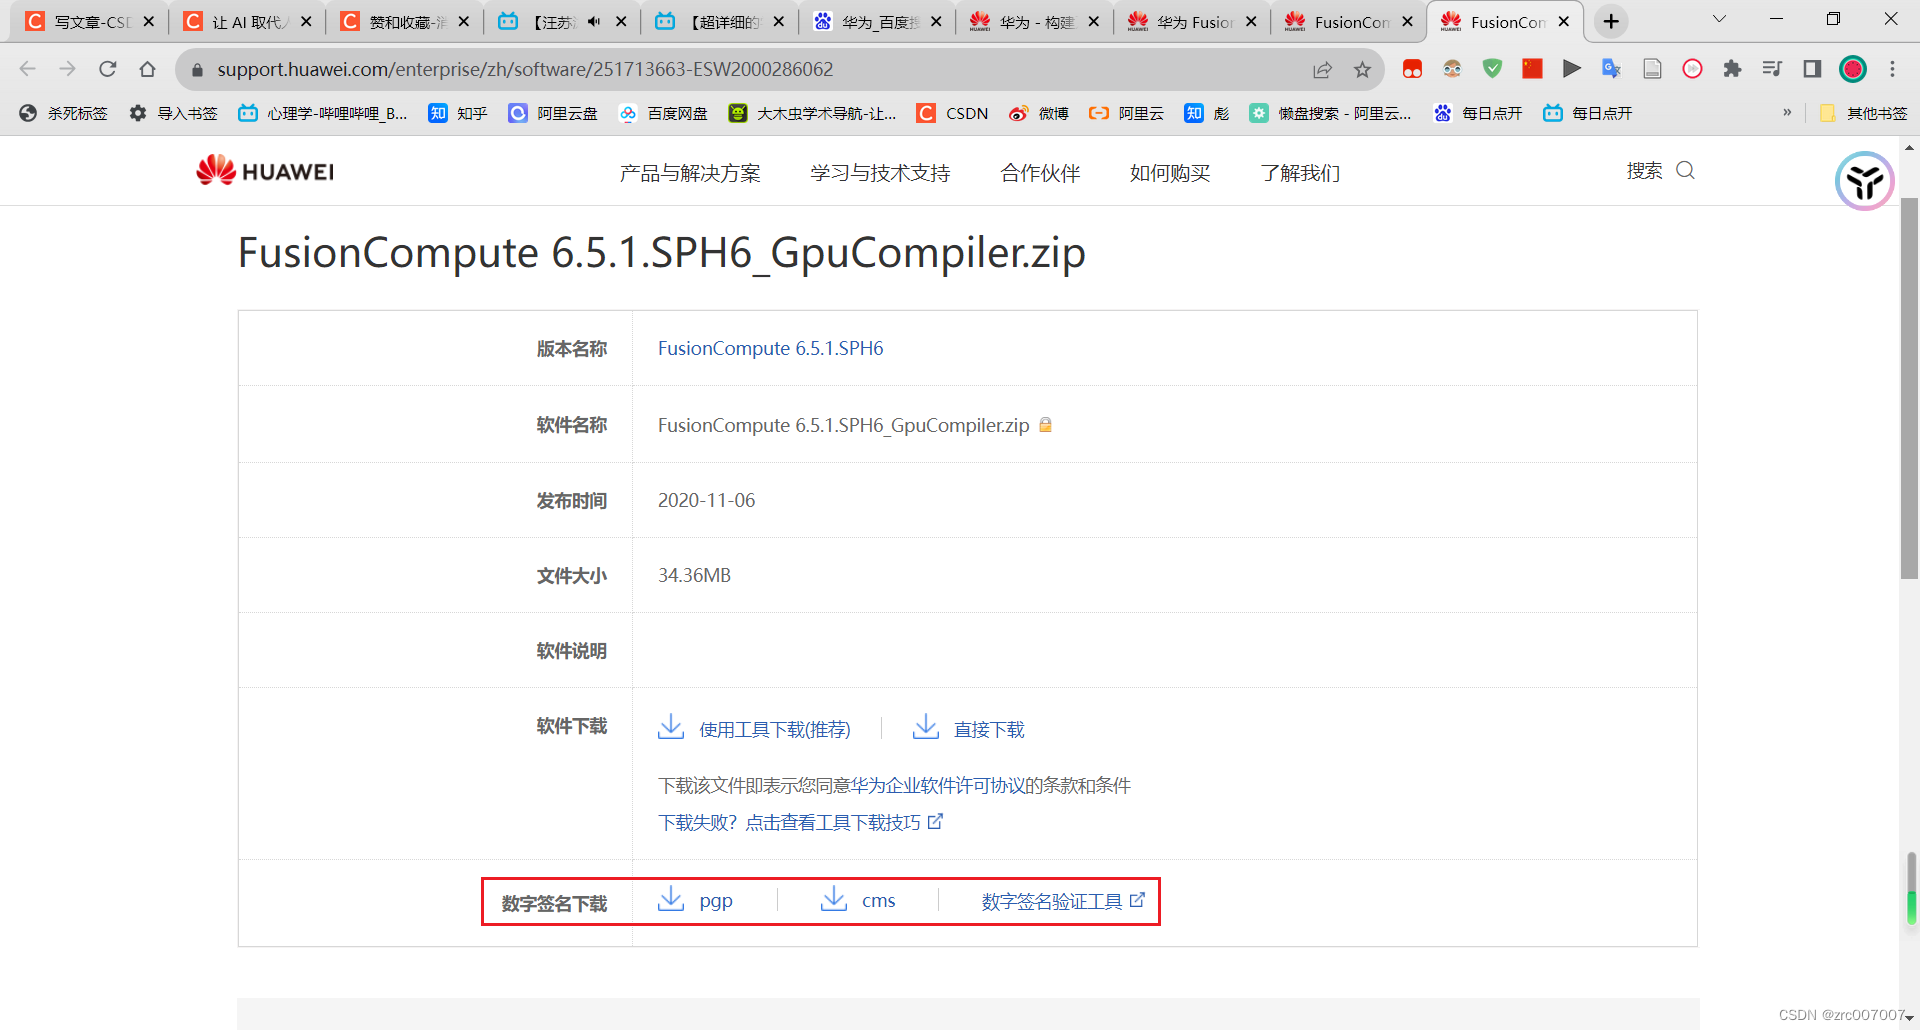
Task: Open 下载失败? 点击查看工具下载技巧 link
Action: (800, 822)
